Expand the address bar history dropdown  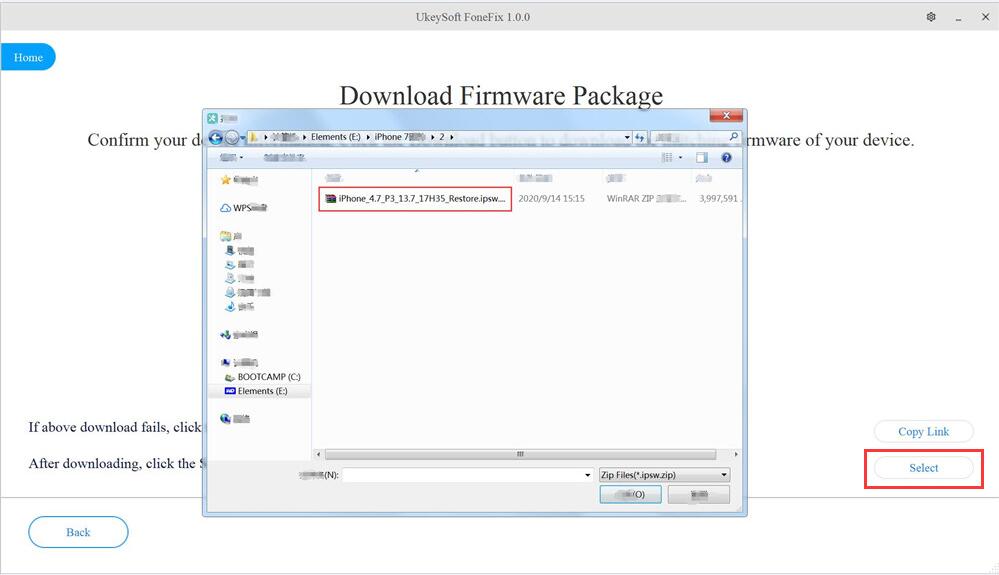click(x=627, y=137)
